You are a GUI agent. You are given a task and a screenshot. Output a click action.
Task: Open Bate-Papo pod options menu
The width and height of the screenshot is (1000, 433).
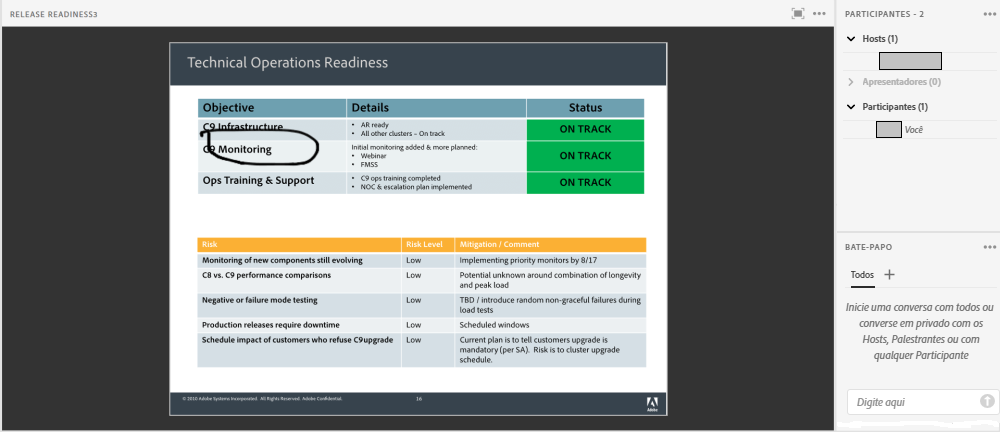(x=989, y=247)
